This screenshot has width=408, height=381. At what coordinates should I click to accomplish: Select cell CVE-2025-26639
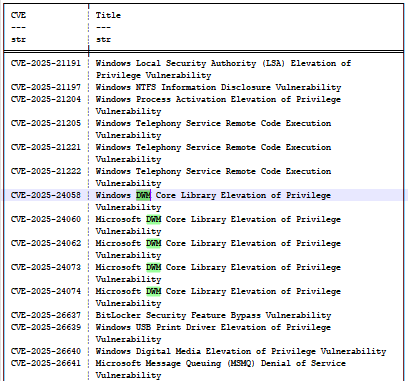(46, 327)
